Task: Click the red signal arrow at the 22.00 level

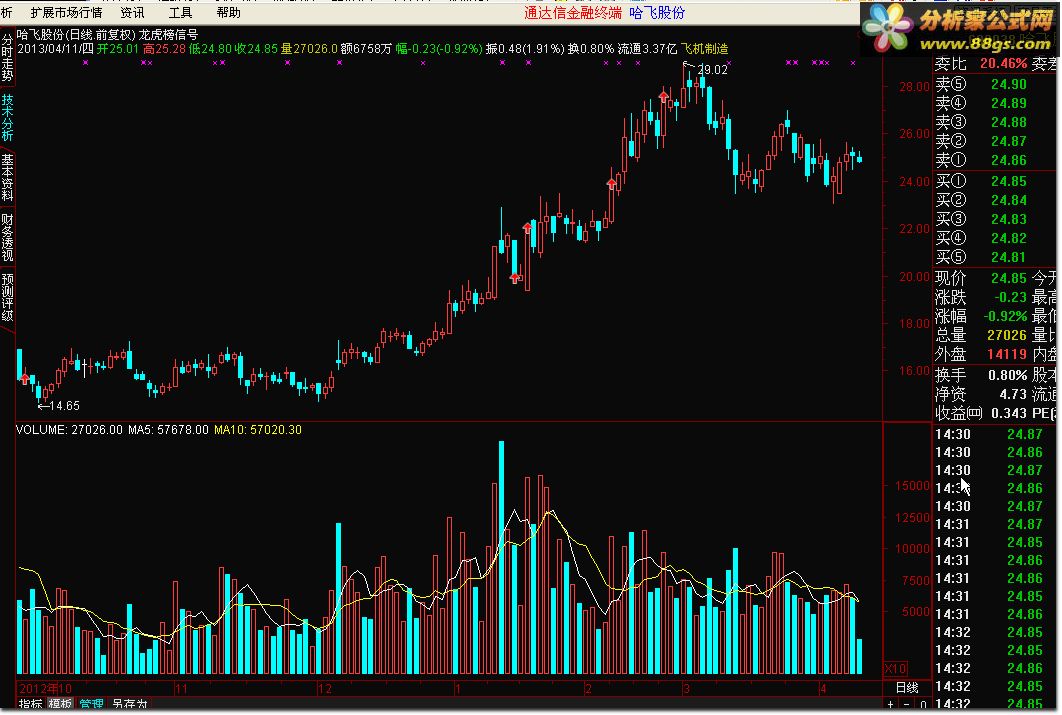Action: [528, 228]
